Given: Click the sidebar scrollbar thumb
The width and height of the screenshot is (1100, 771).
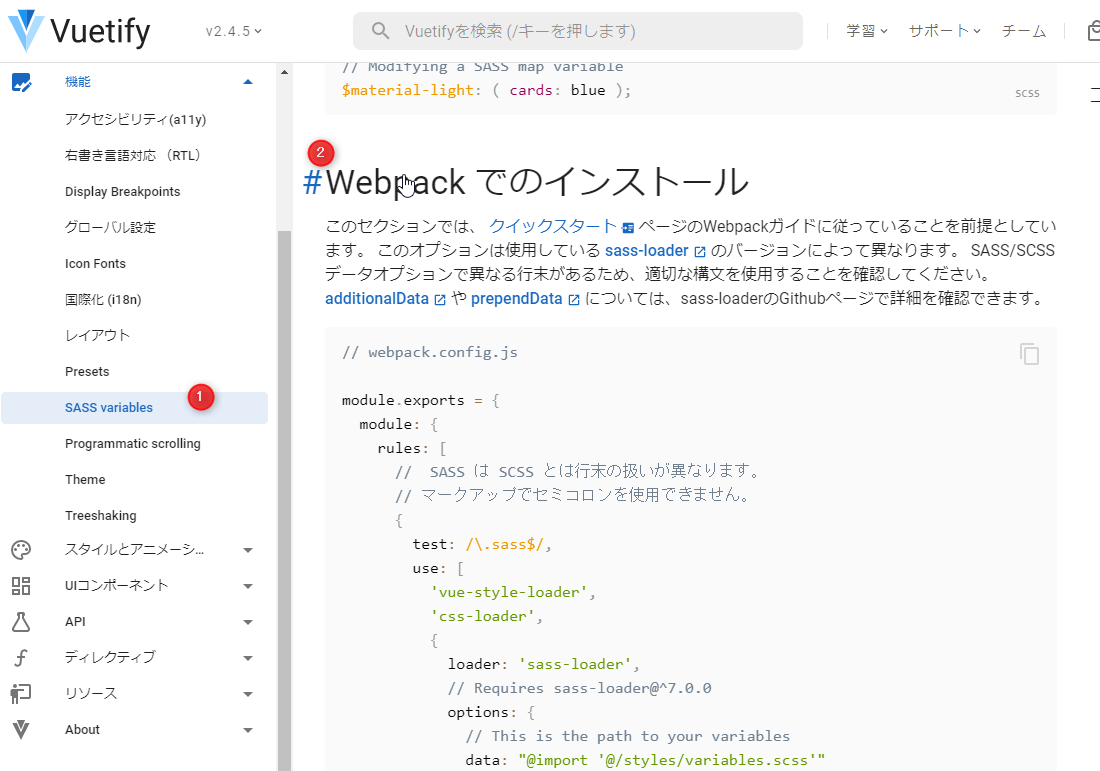Looking at the screenshot, I should 284,500.
